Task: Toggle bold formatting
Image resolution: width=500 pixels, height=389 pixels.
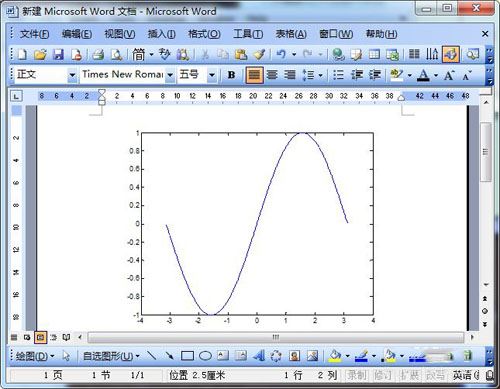Action: (231, 75)
